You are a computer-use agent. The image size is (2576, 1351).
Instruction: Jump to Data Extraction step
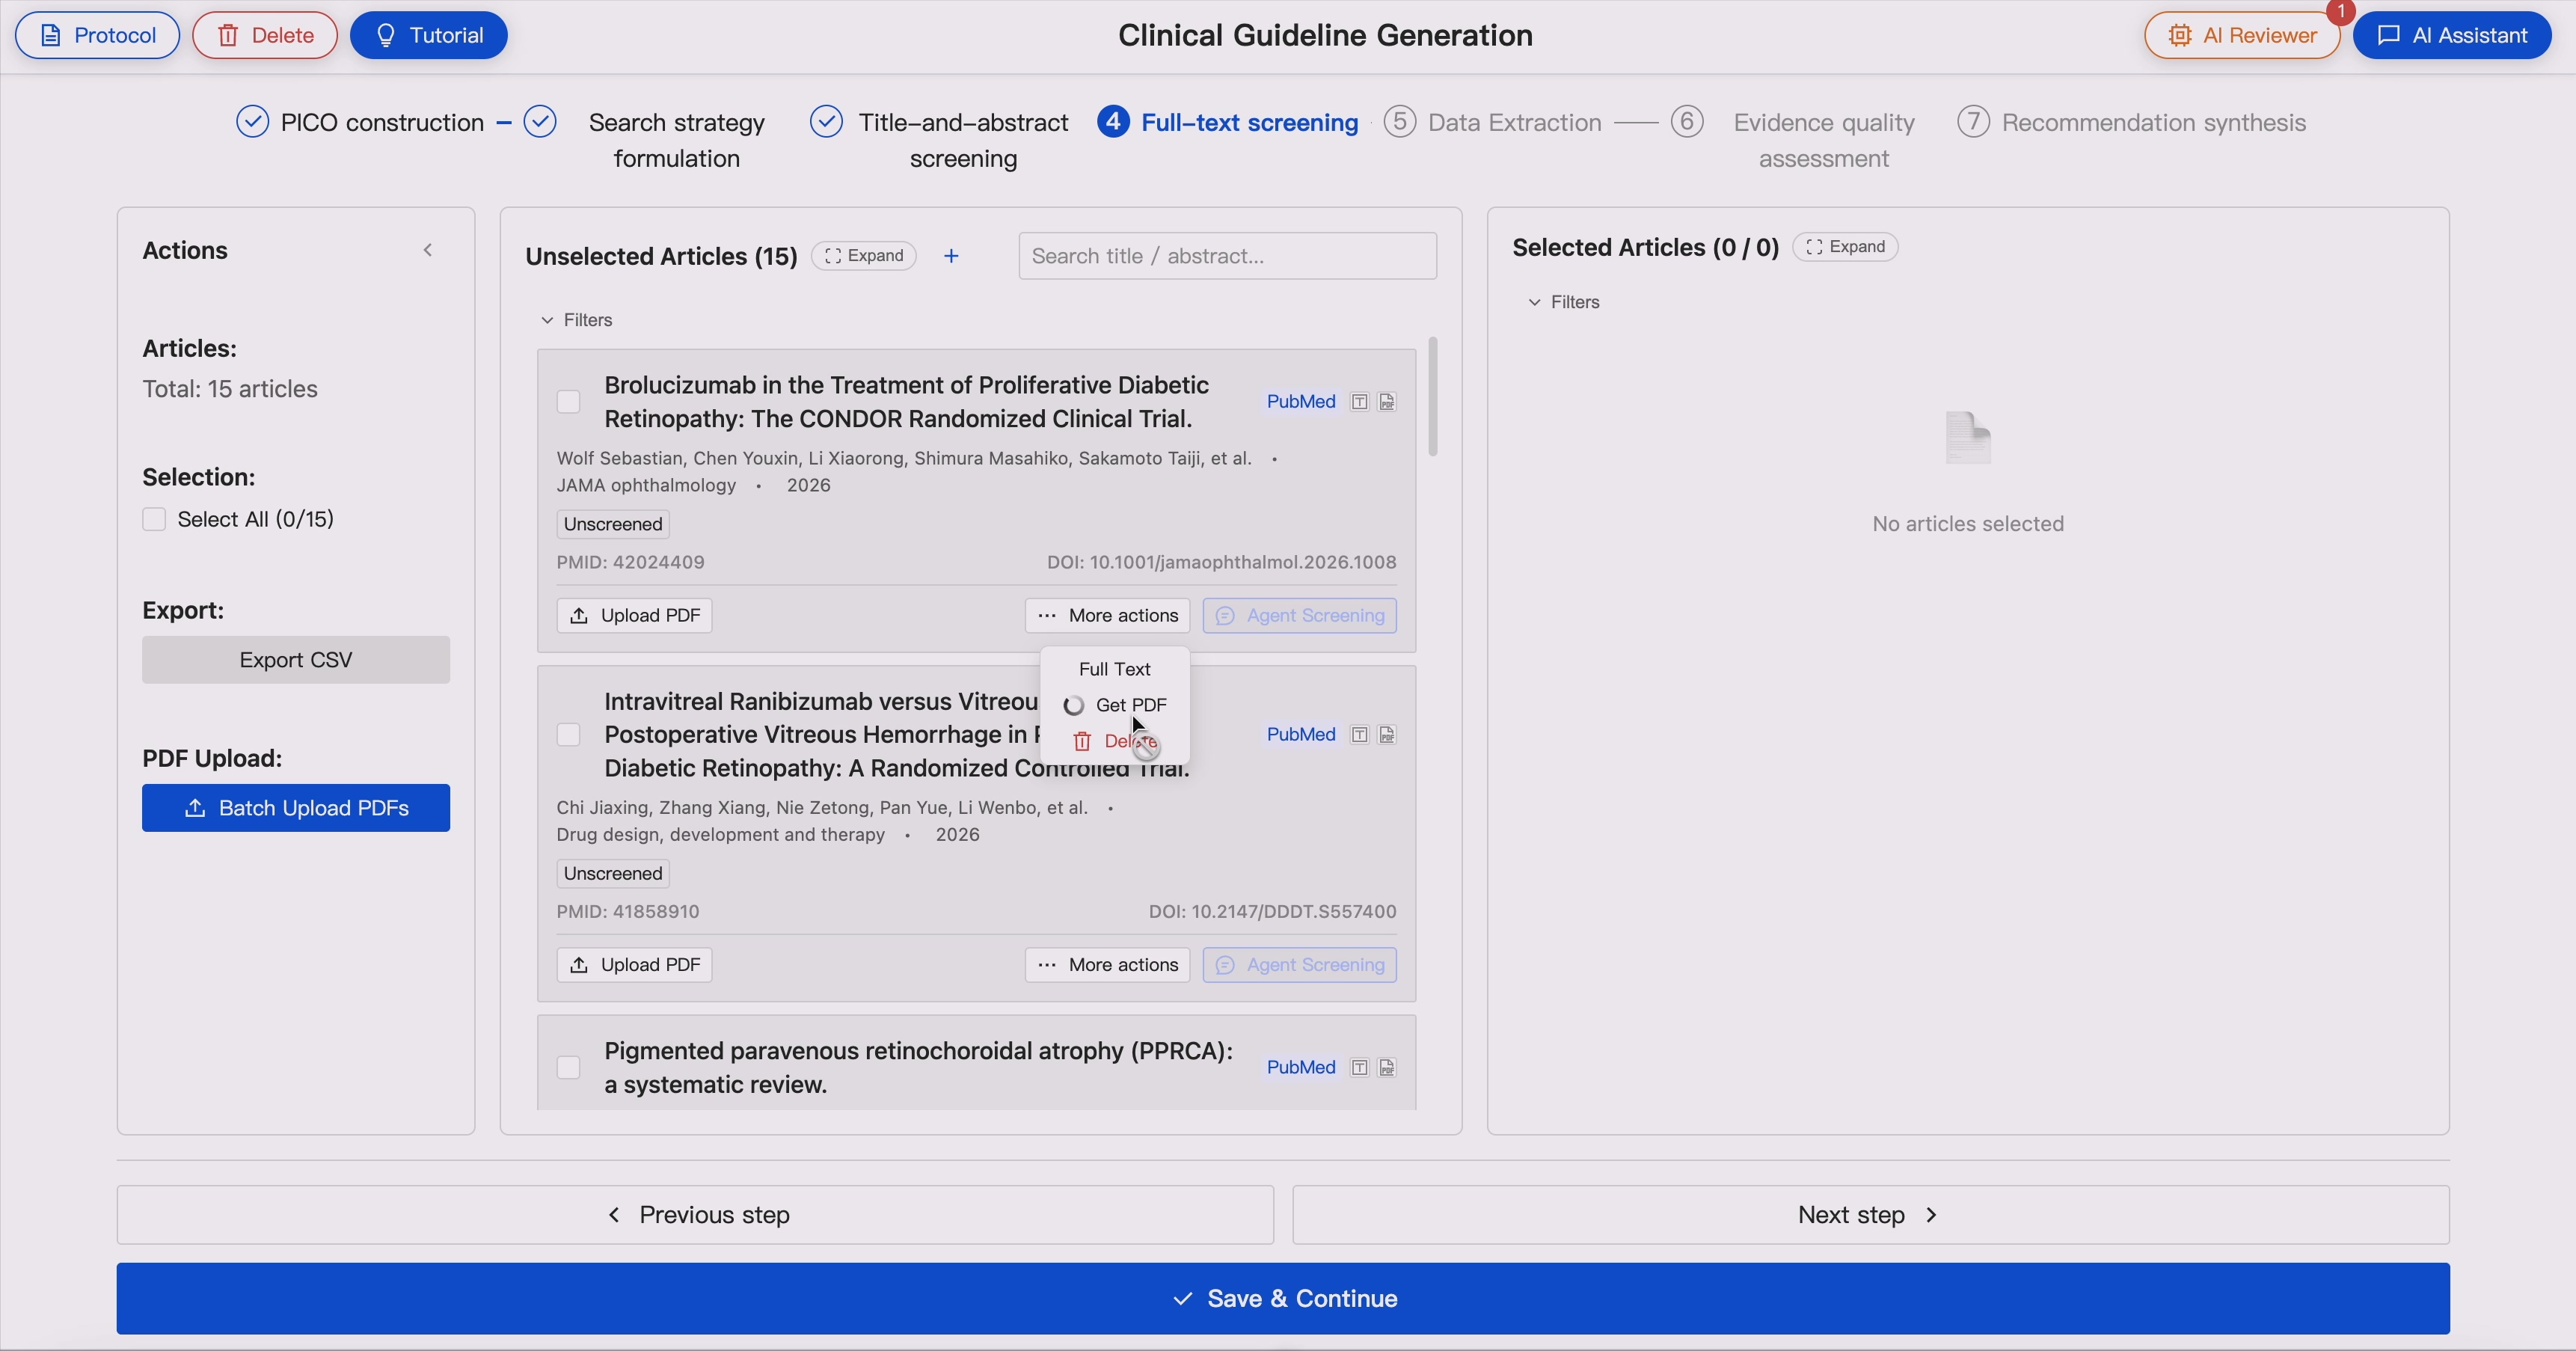1493,122
